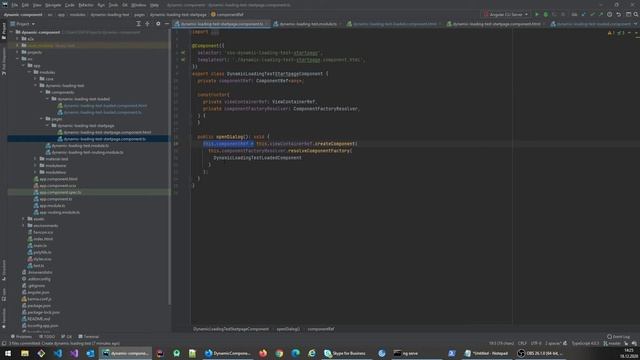Click the warnings indicator in the editor corner
The width and height of the screenshot is (640, 360).
(611, 33)
